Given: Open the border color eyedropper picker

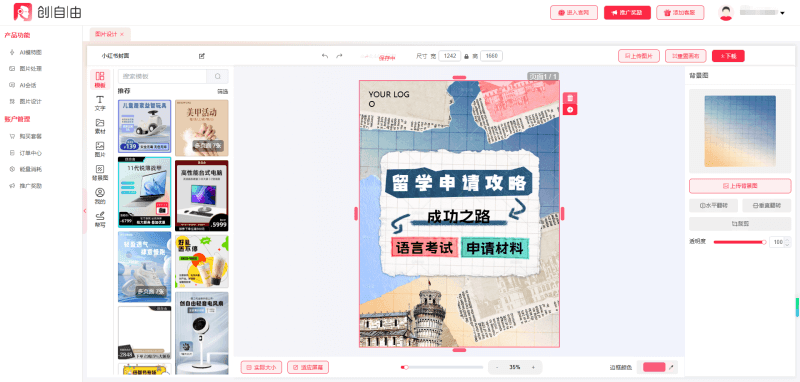Looking at the screenshot, I should point(671,367).
